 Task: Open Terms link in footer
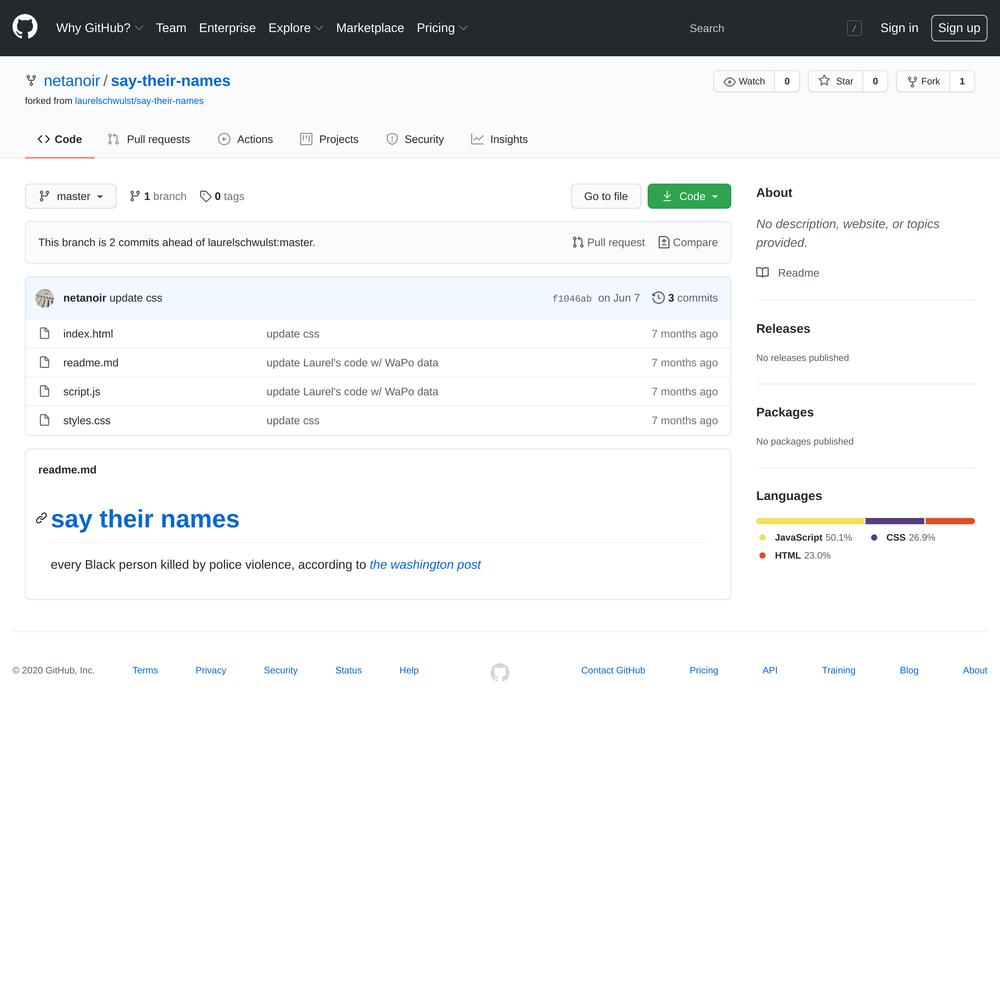pos(145,670)
